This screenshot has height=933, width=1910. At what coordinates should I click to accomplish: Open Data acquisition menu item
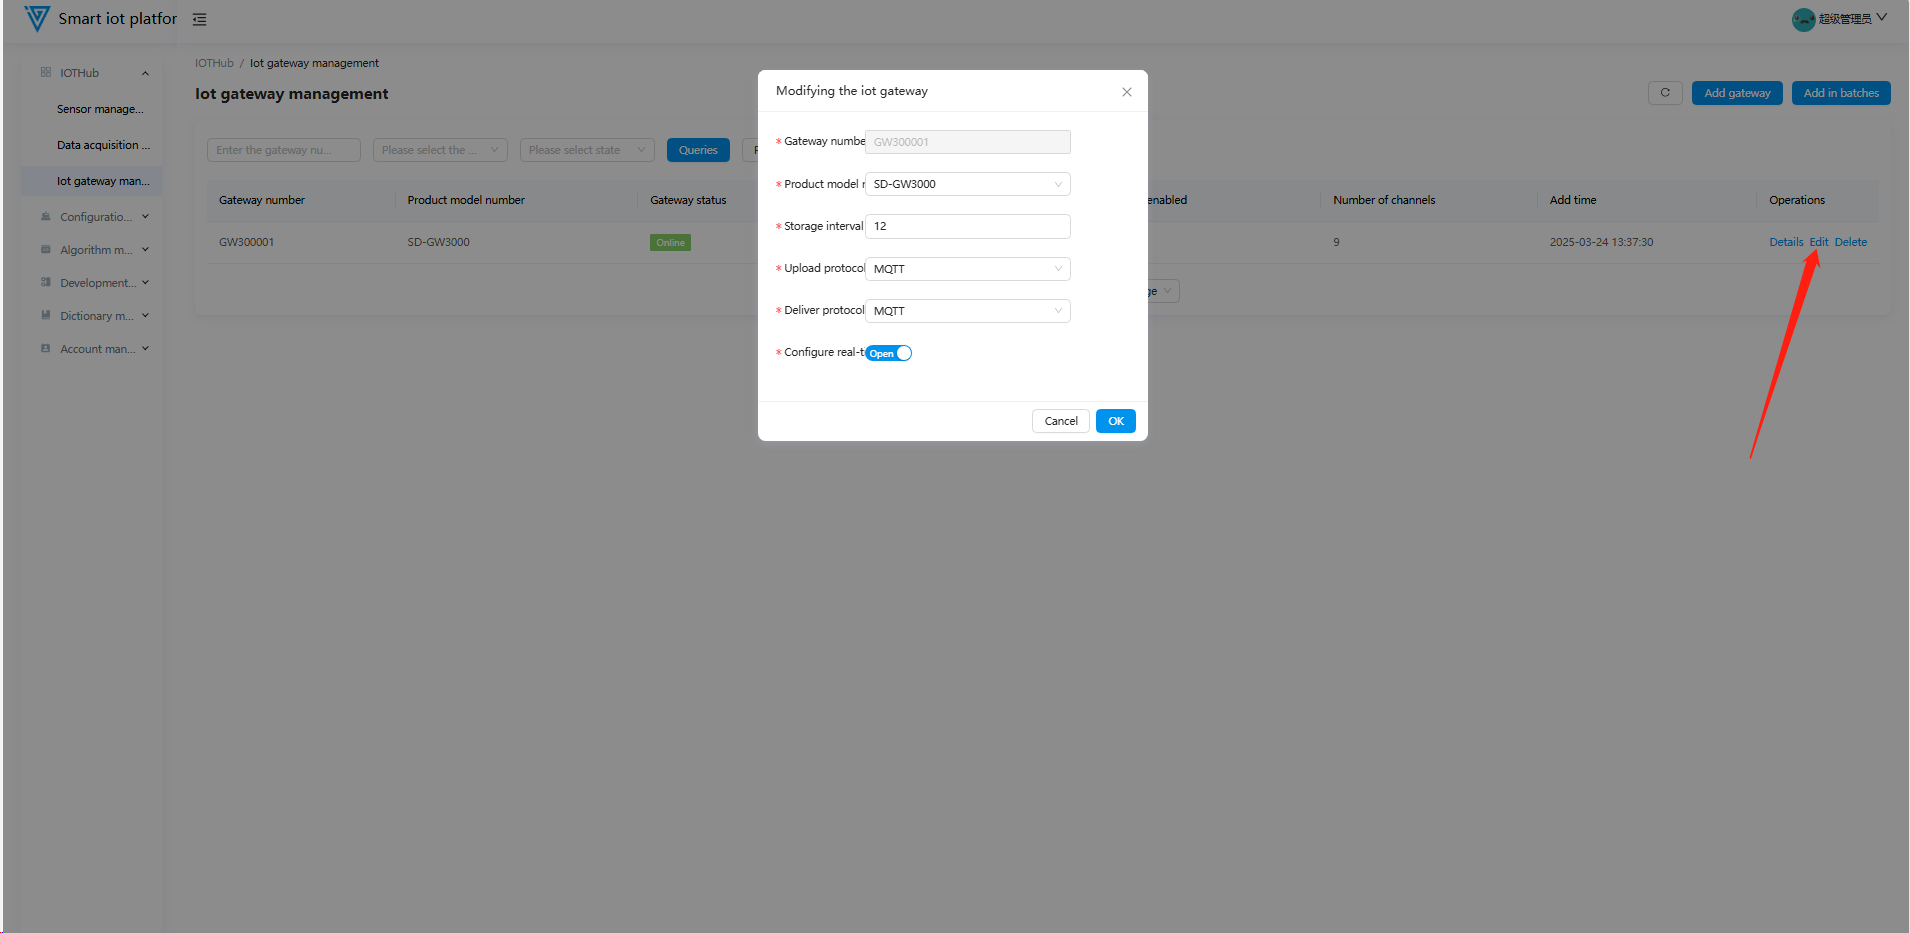click(x=103, y=145)
